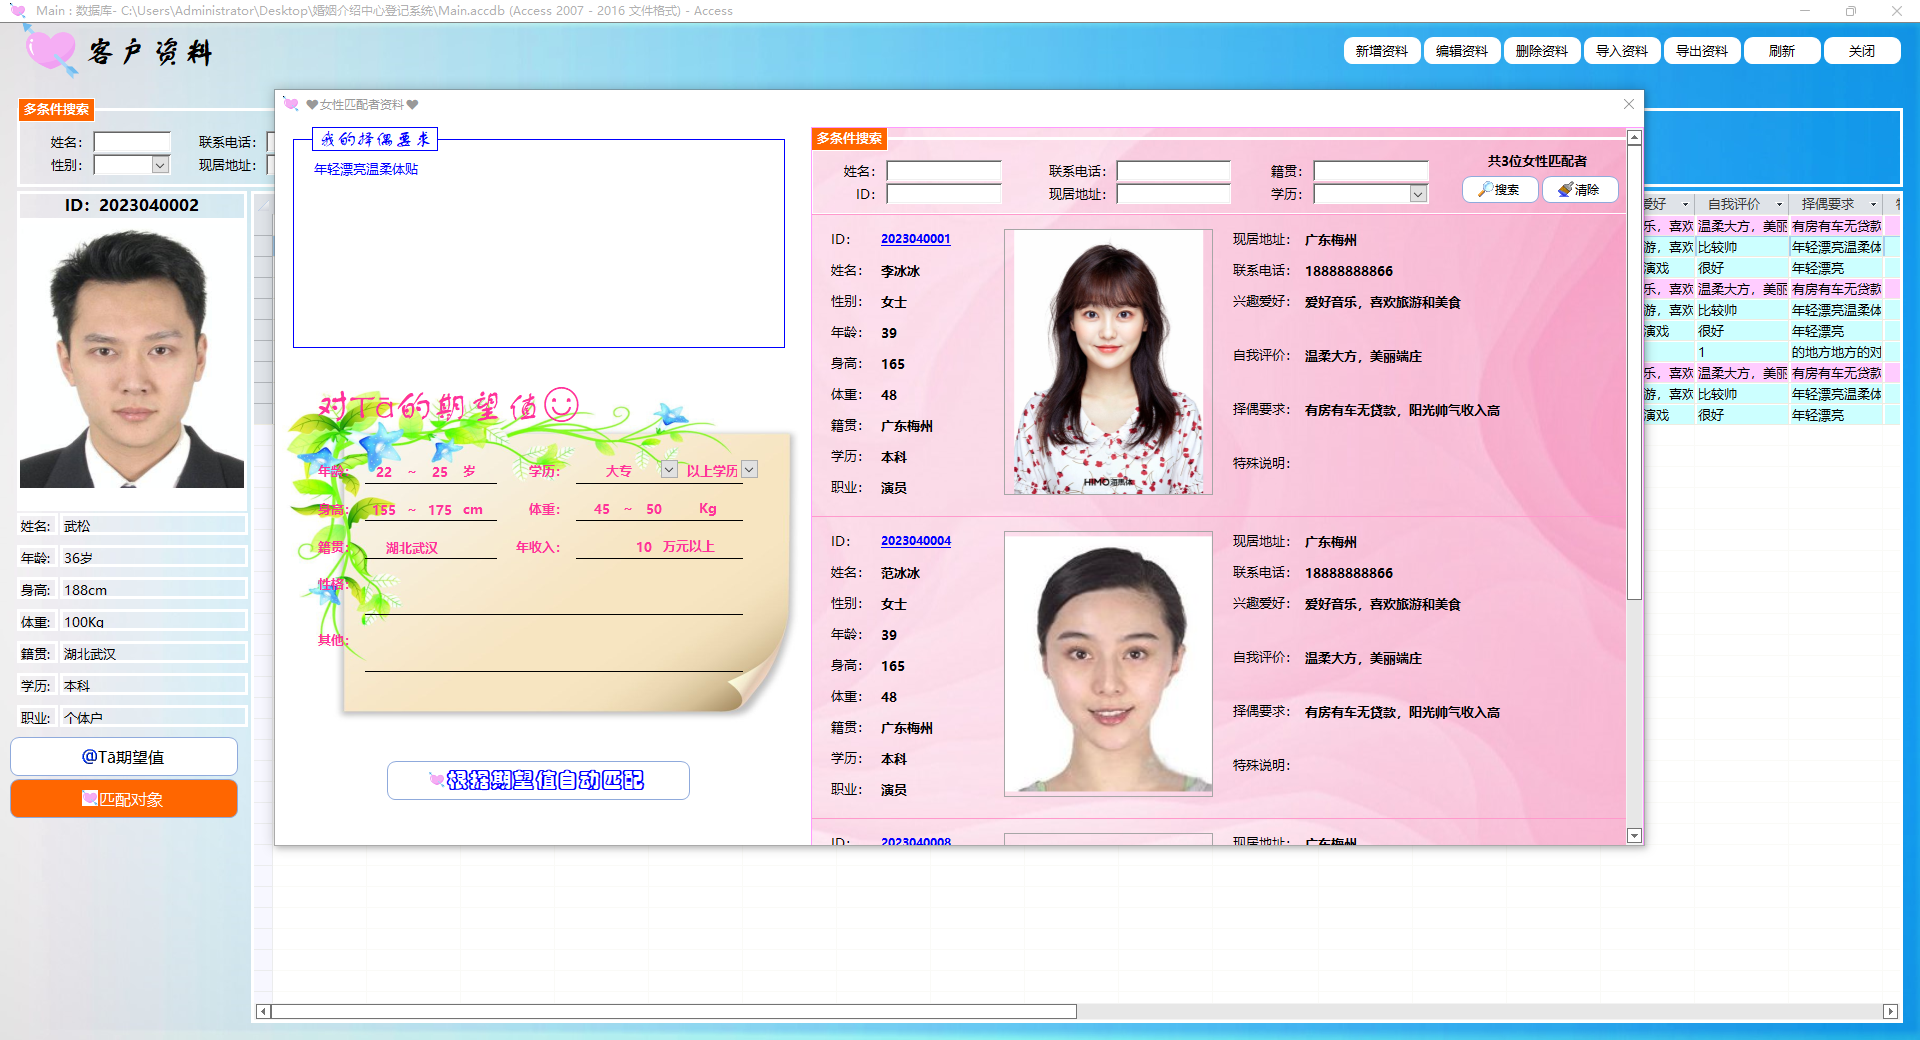Click the 身高 field showing 188cm
The width and height of the screenshot is (1920, 1040).
(x=153, y=590)
